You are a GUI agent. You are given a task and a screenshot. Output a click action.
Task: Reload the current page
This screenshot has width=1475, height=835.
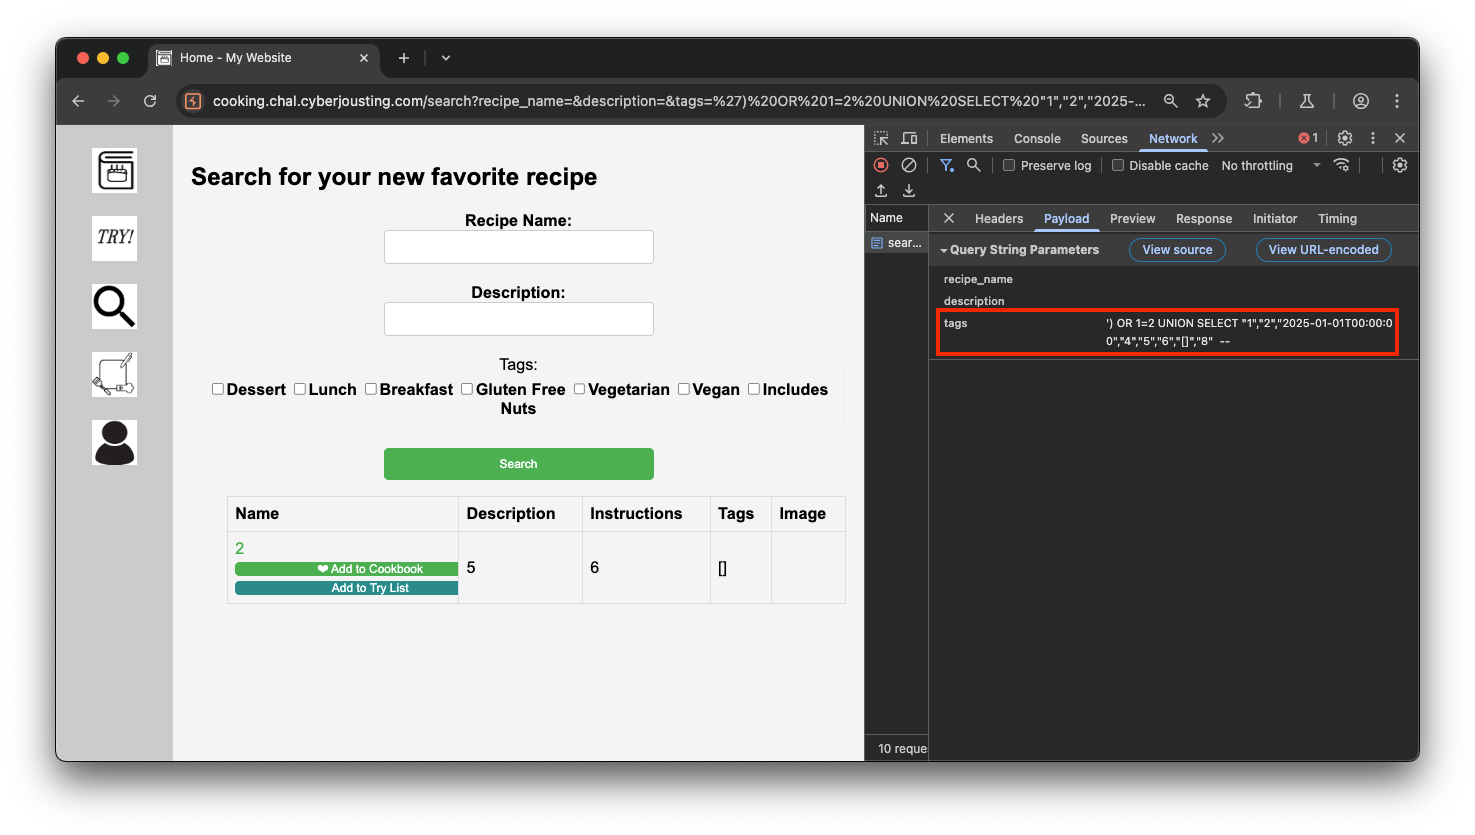tap(150, 101)
